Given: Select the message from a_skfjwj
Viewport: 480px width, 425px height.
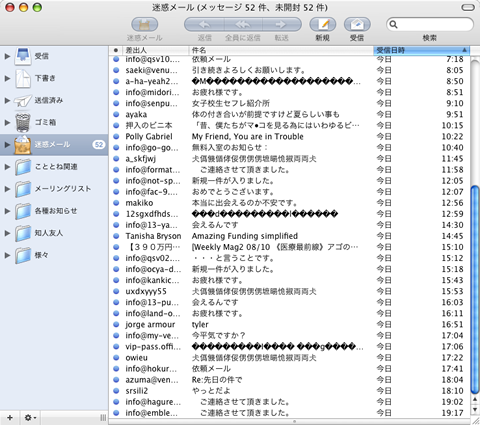Looking at the screenshot, I should pos(289,159).
